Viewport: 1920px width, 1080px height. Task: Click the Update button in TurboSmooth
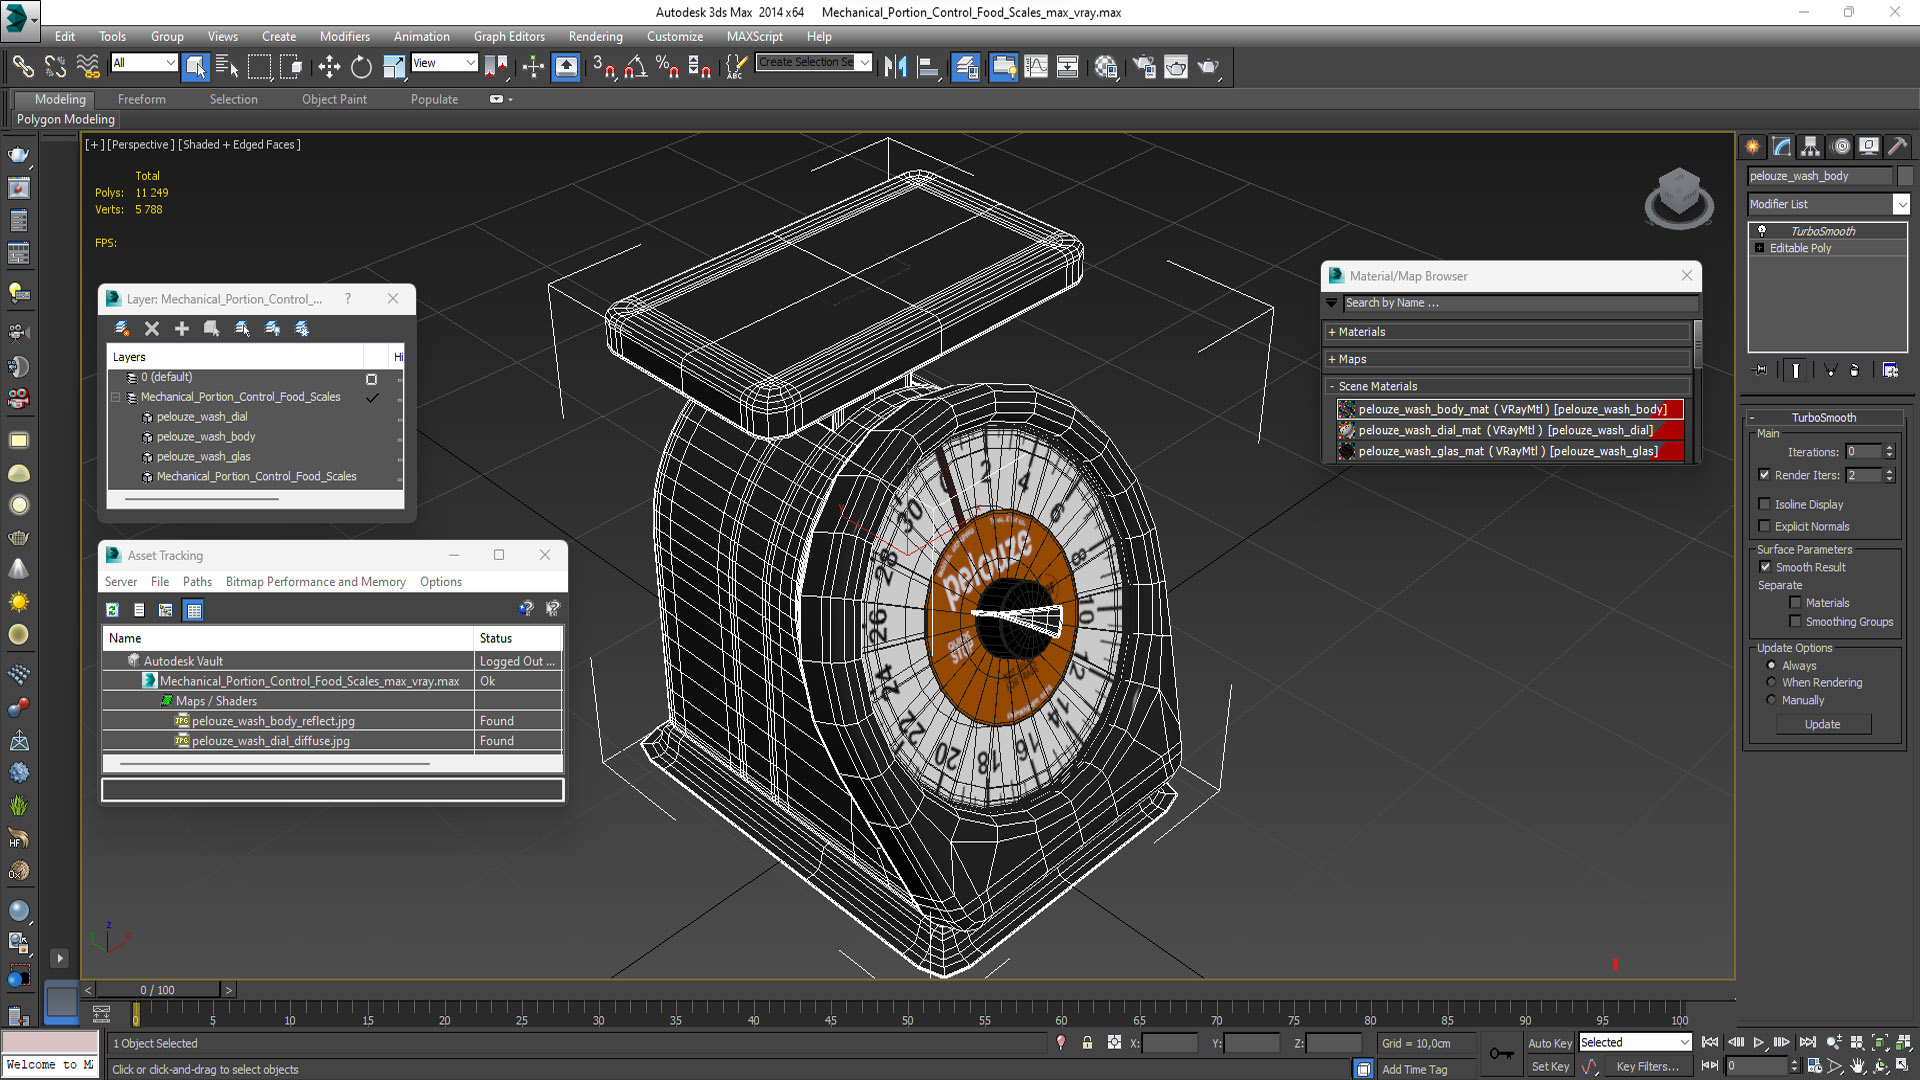(1822, 724)
